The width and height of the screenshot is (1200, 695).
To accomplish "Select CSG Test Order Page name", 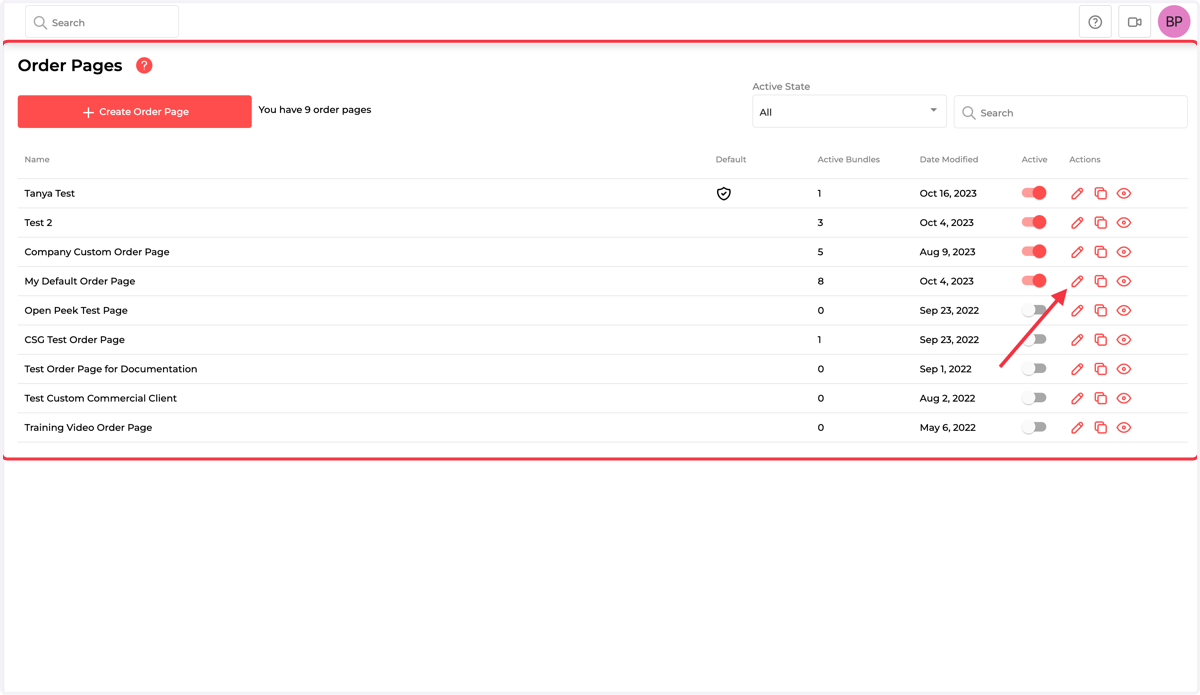I will click(75, 340).
